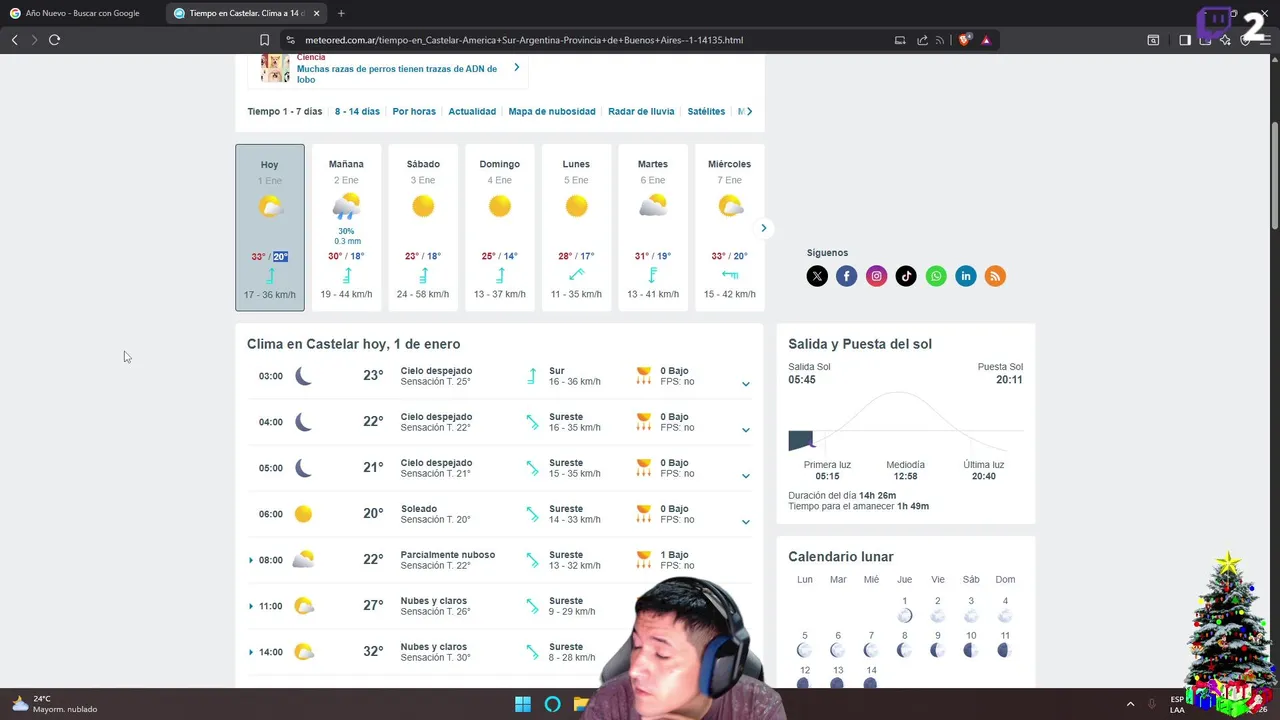1280x720 pixels.
Task: Switch to the 'Por horas' tab
Action: coord(414,111)
